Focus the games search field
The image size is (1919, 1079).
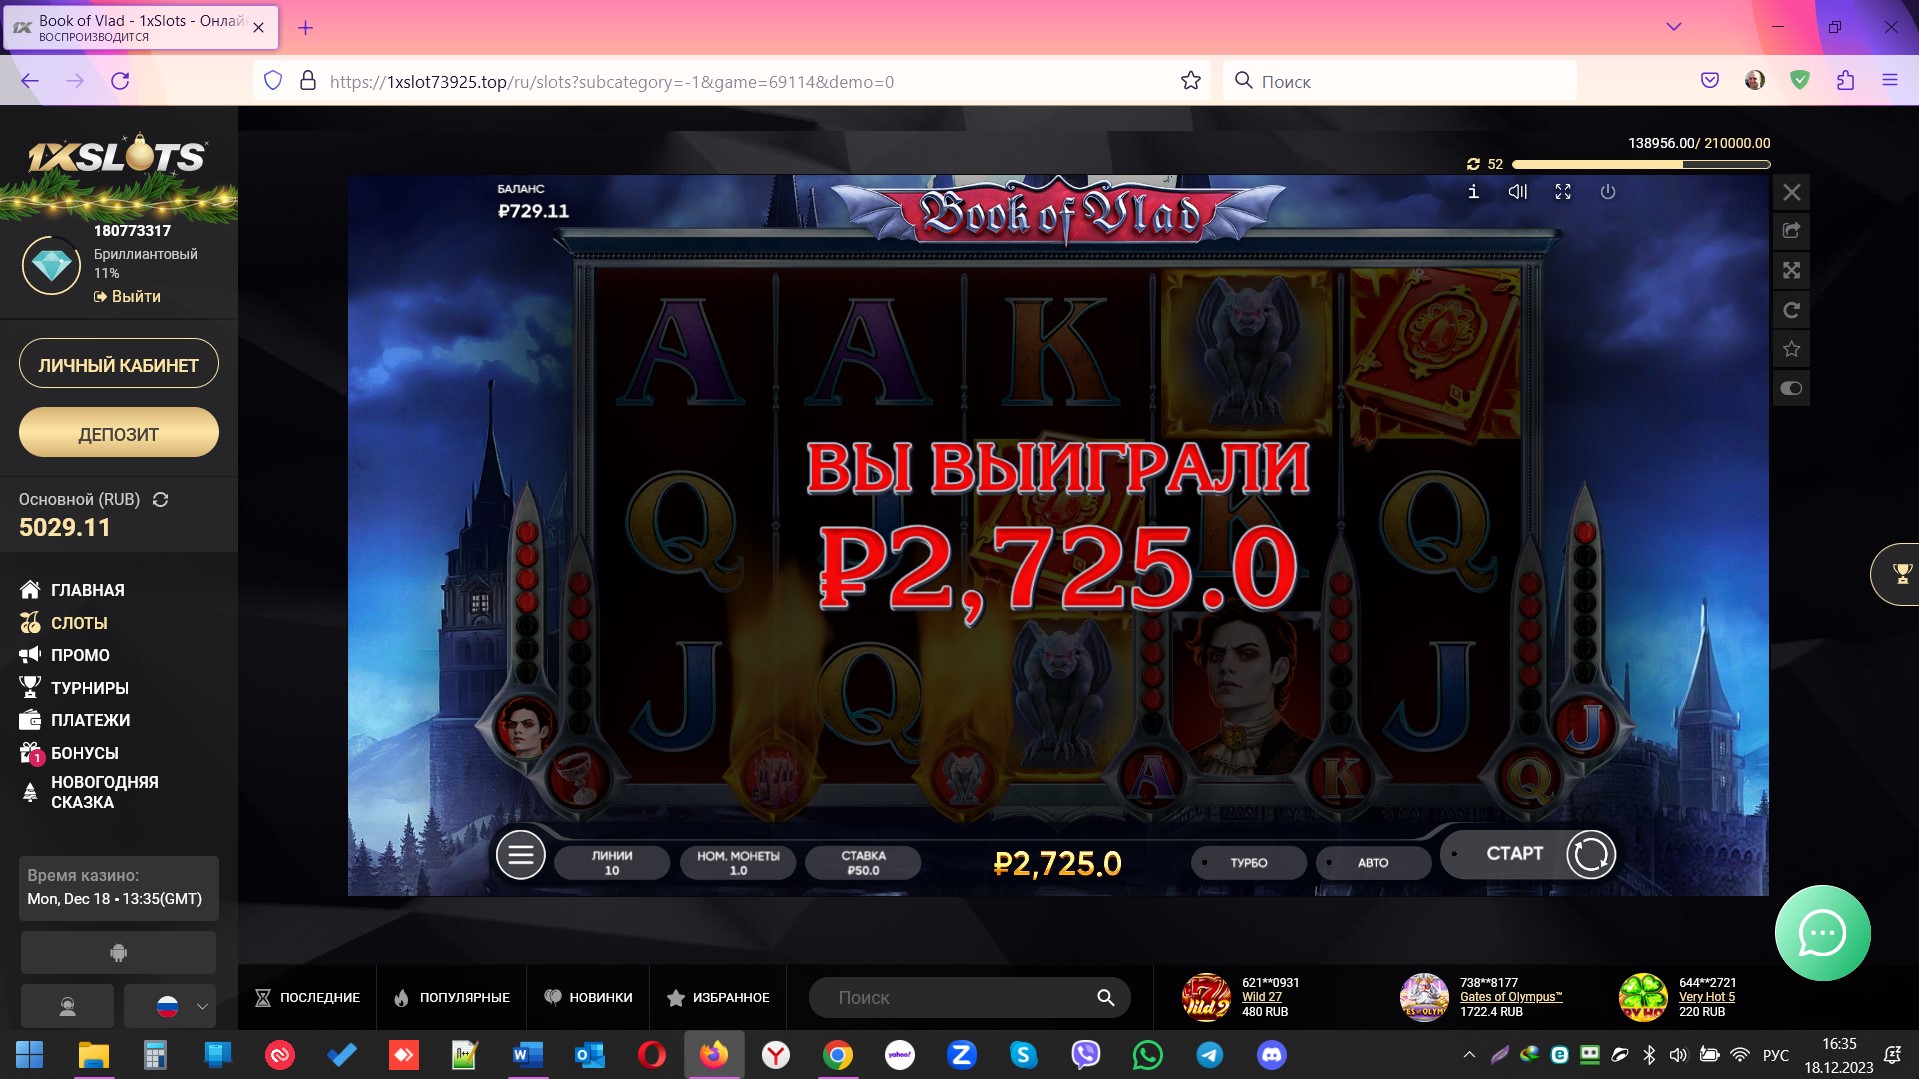[x=960, y=997]
